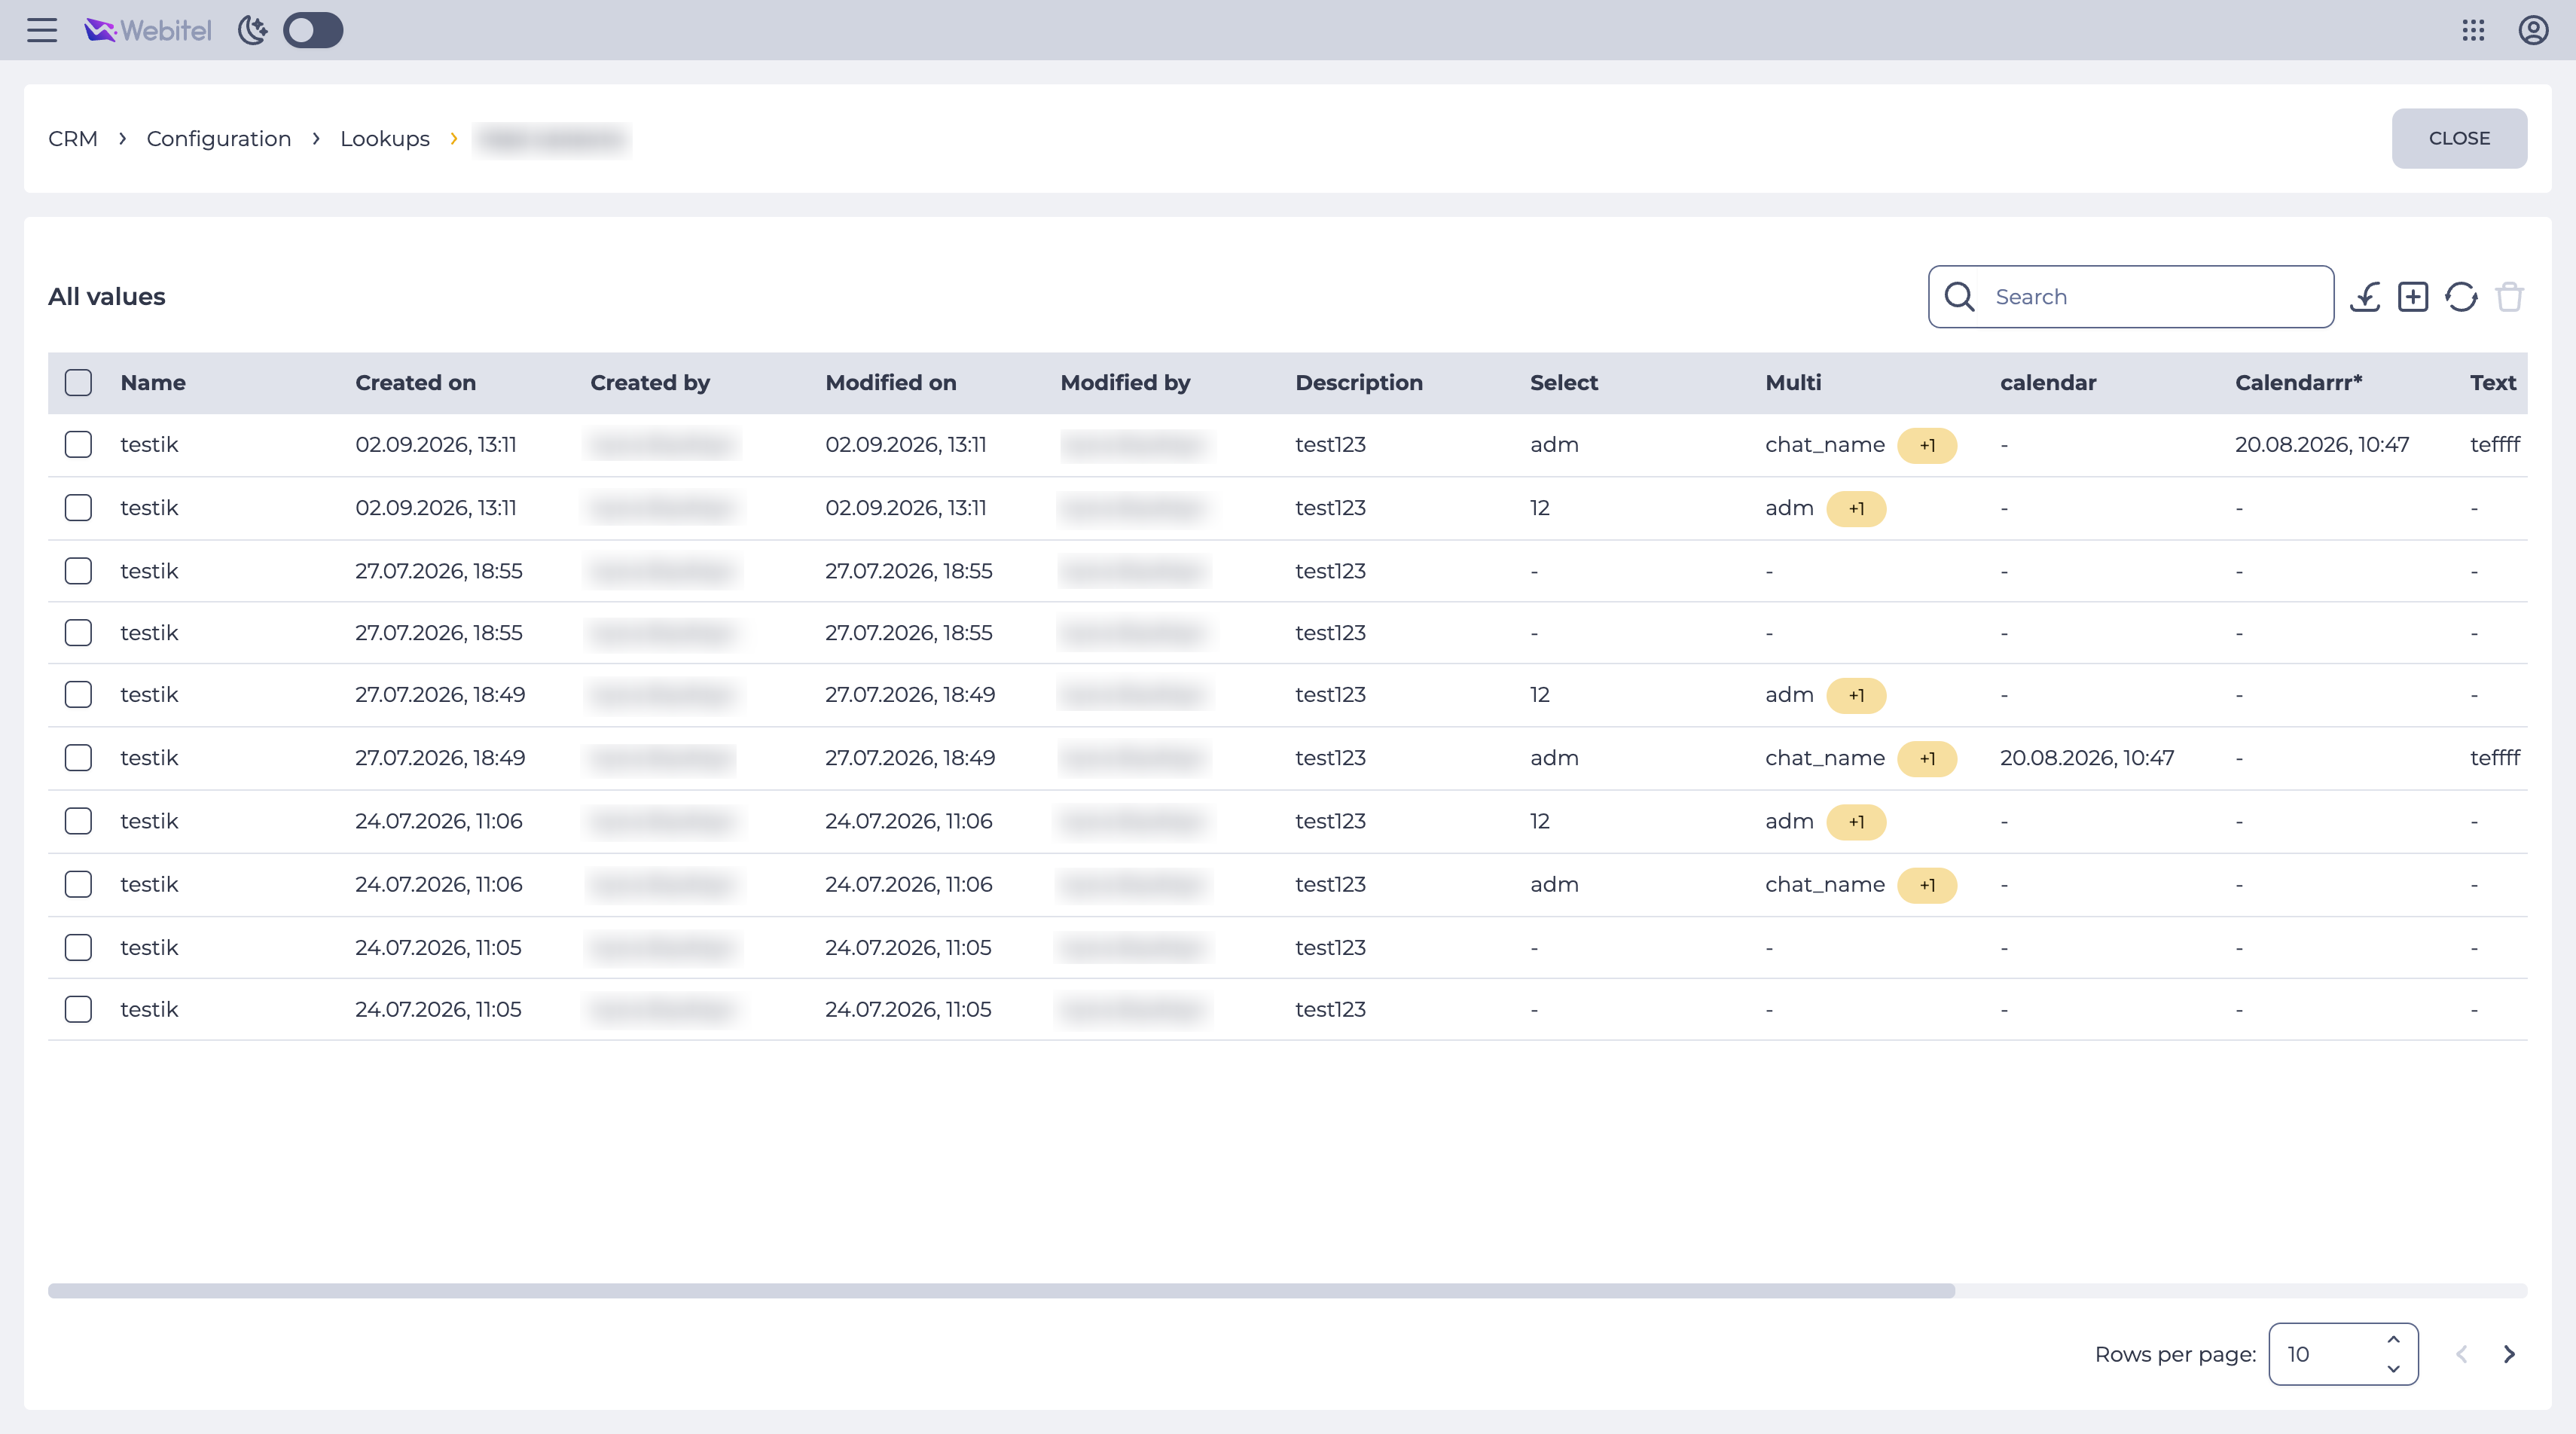Decrease rows per page with down arrow
The height and width of the screenshot is (1434, 2576).
(2393, 1369)
